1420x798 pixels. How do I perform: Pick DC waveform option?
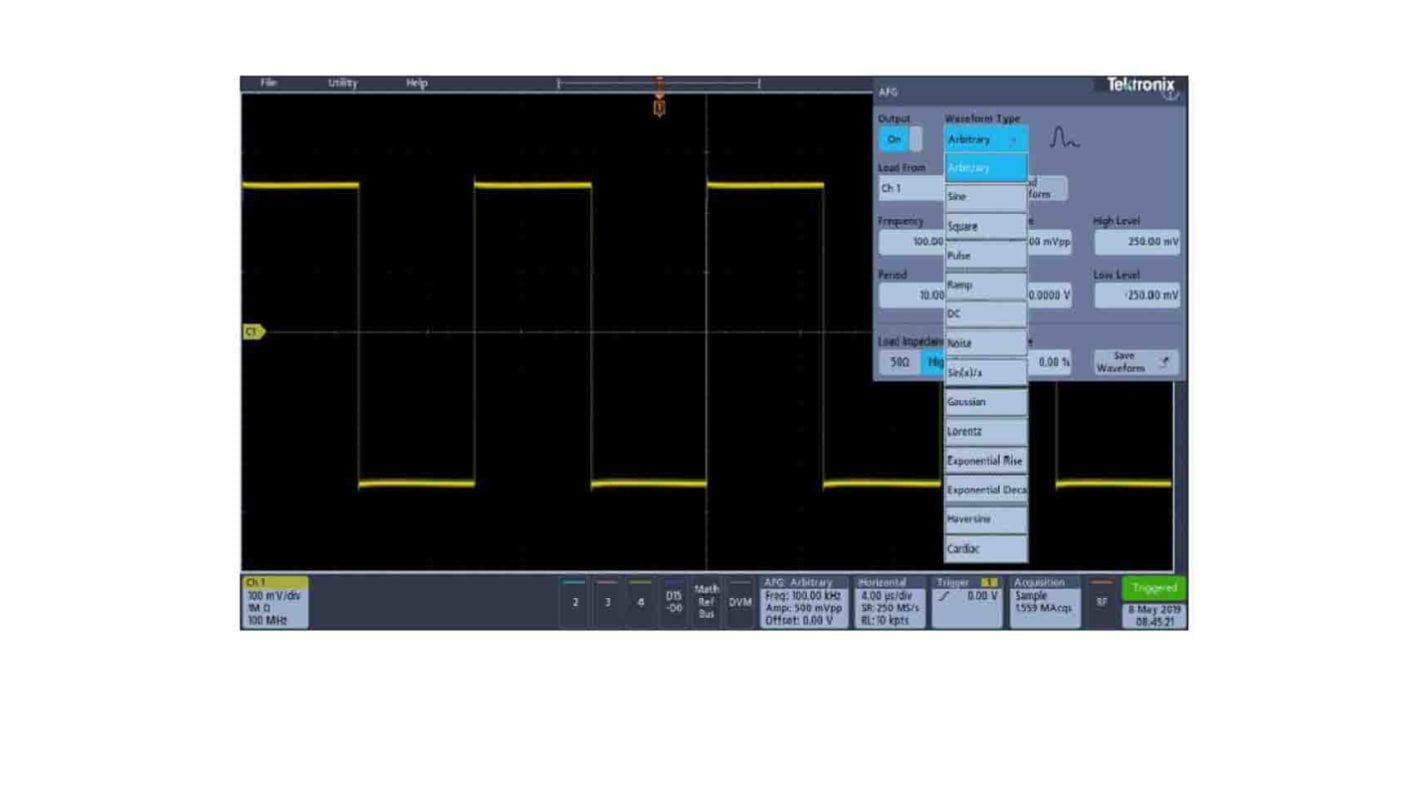pyautogui.click(x=986, y=314)
